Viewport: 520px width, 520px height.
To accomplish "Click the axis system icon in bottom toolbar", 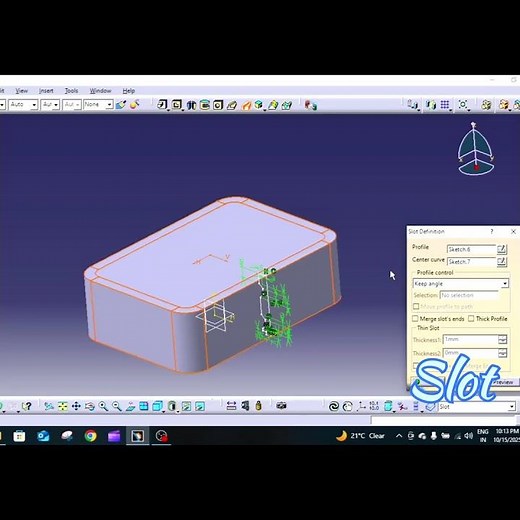I will (x=362, y=406).
